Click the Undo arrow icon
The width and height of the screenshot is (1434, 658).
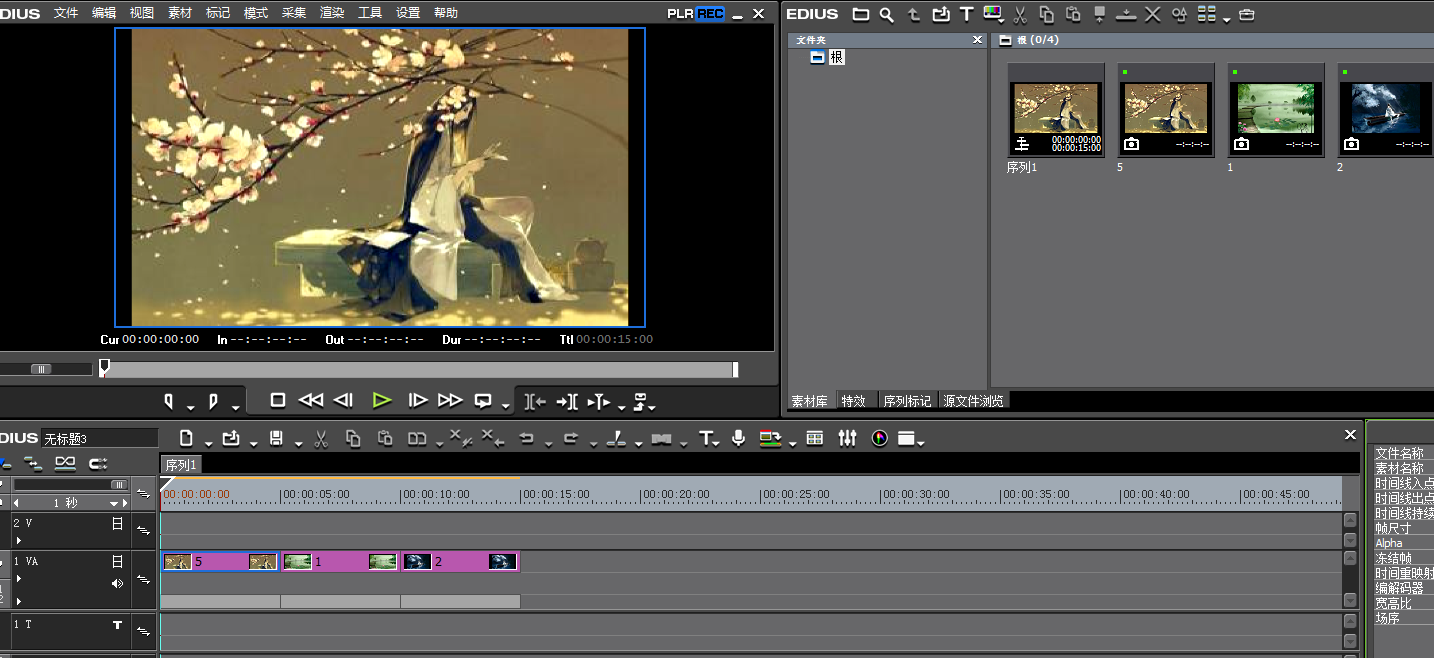(527, 438)
